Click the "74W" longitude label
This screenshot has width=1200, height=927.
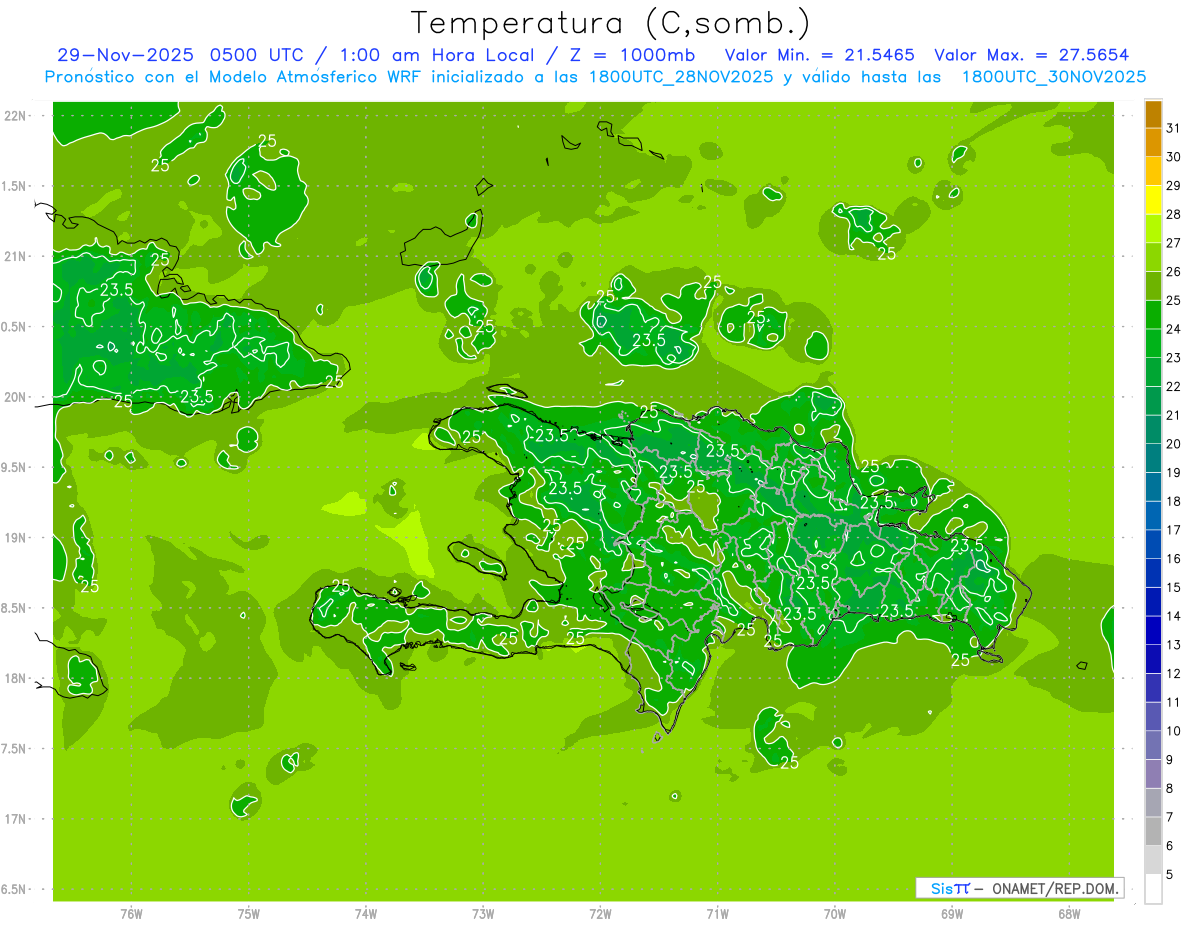(x=366, y=913)
